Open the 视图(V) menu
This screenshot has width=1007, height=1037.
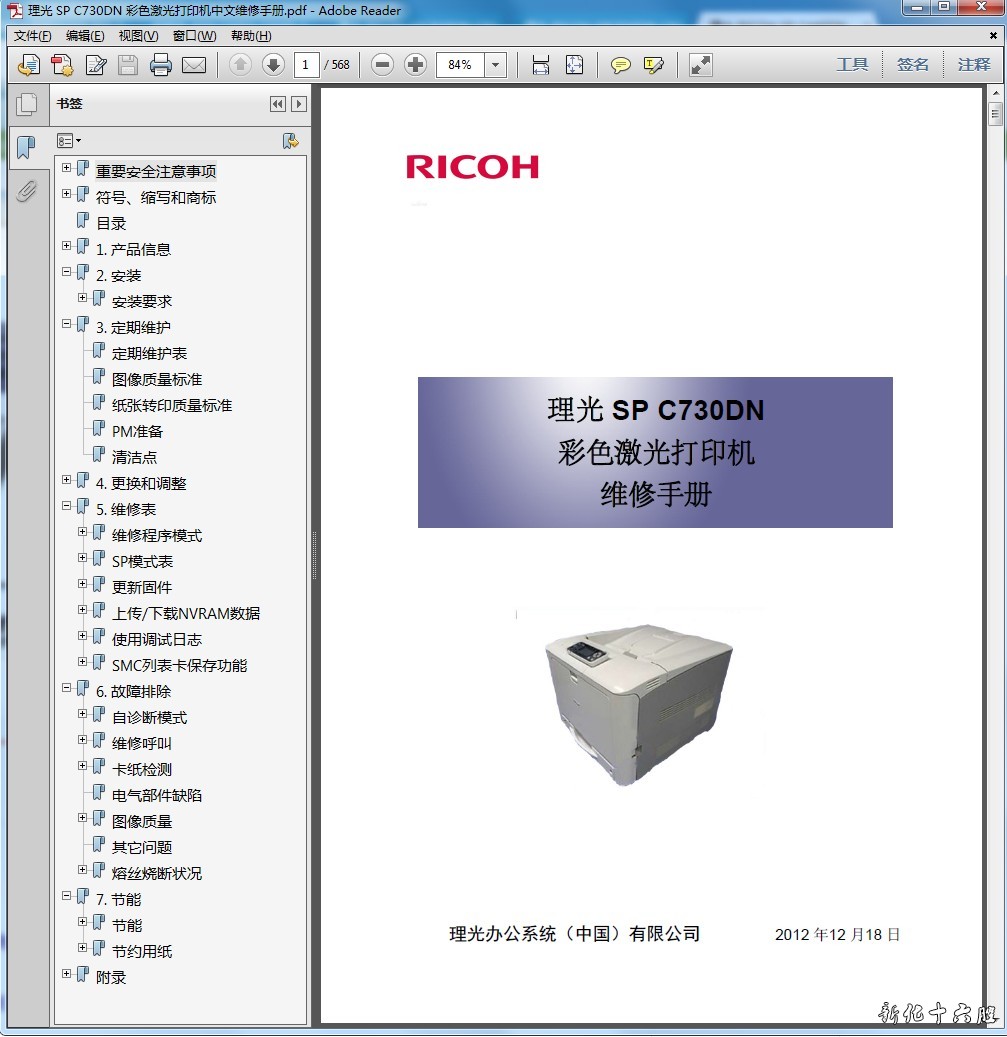point(138,36)
